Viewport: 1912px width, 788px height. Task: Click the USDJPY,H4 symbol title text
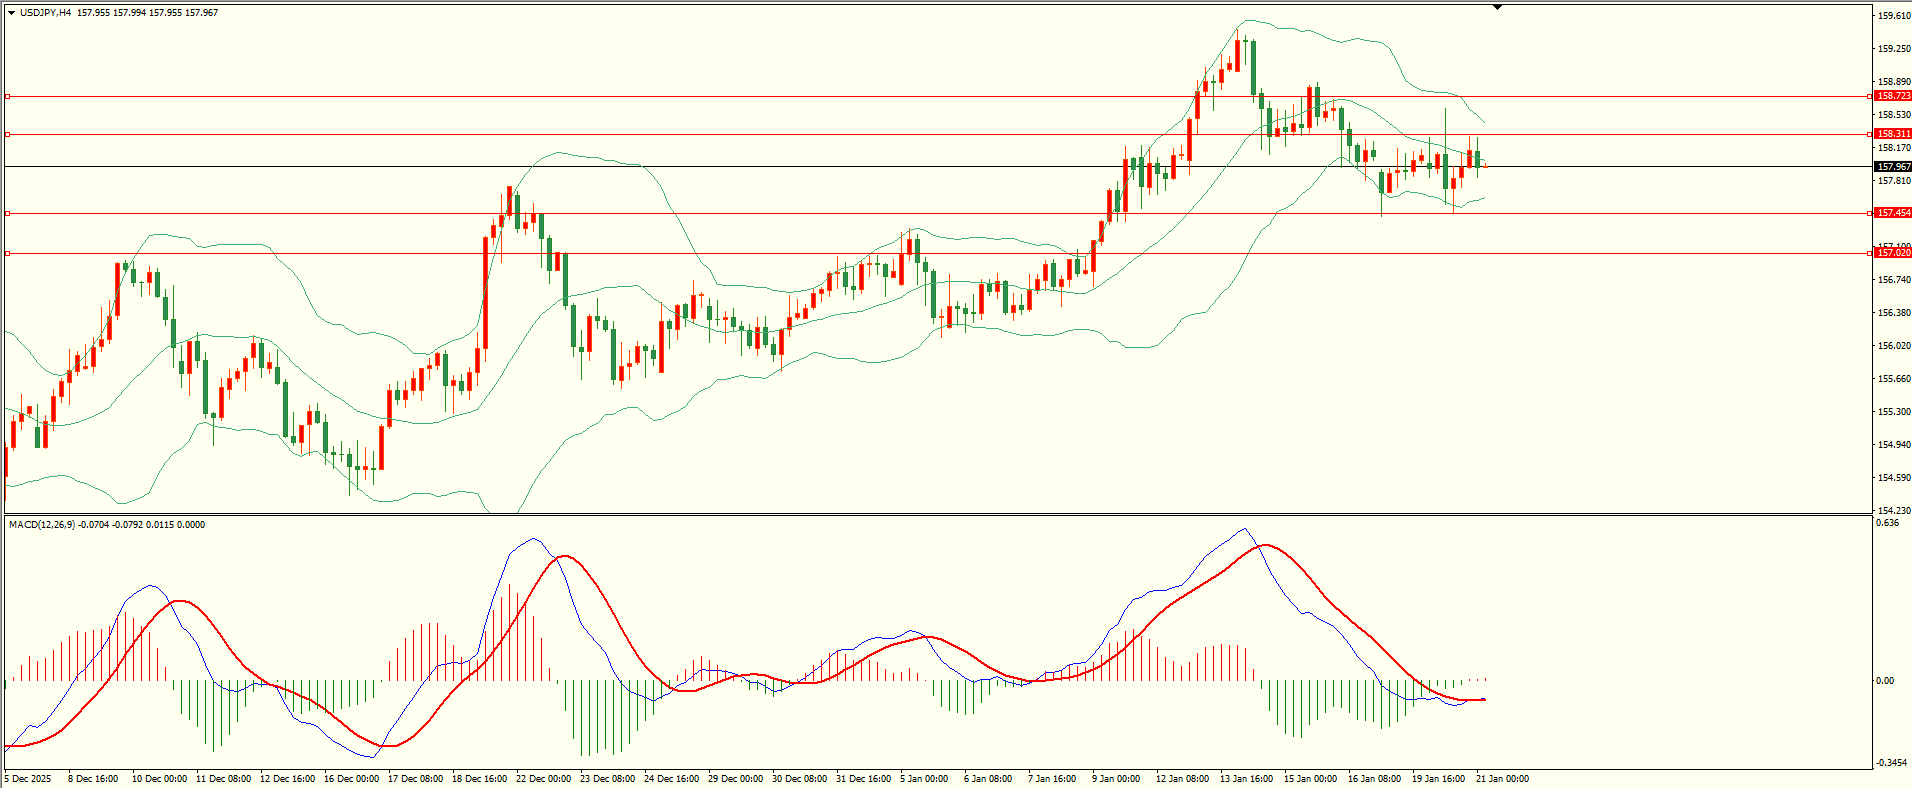[45, 13]
